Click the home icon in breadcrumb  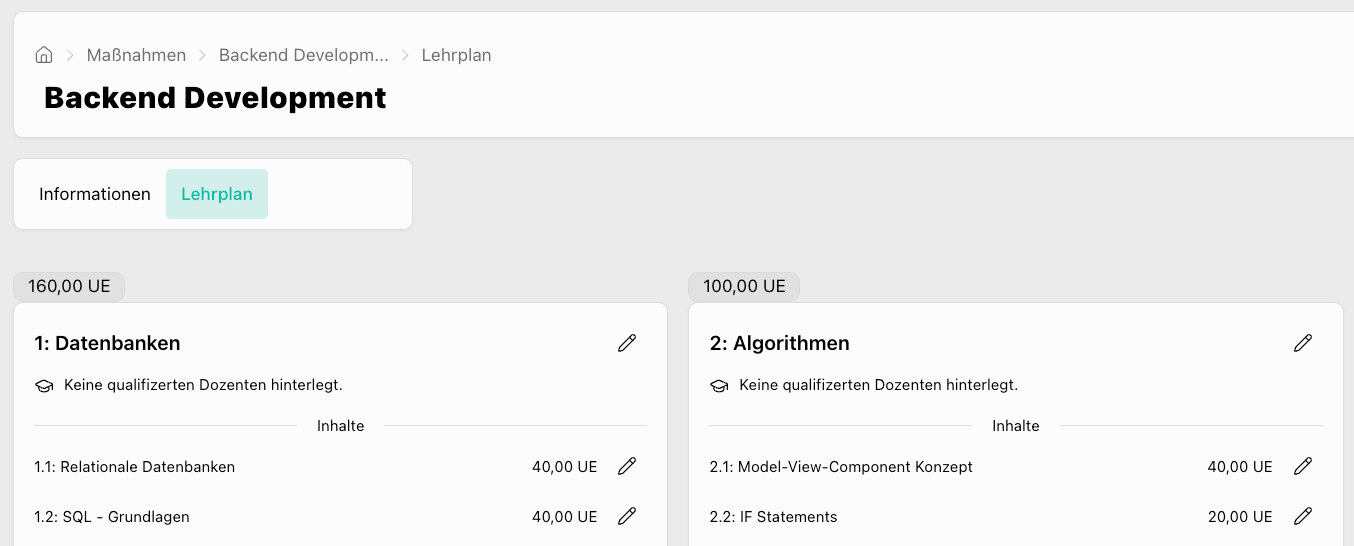coord(44,55)
